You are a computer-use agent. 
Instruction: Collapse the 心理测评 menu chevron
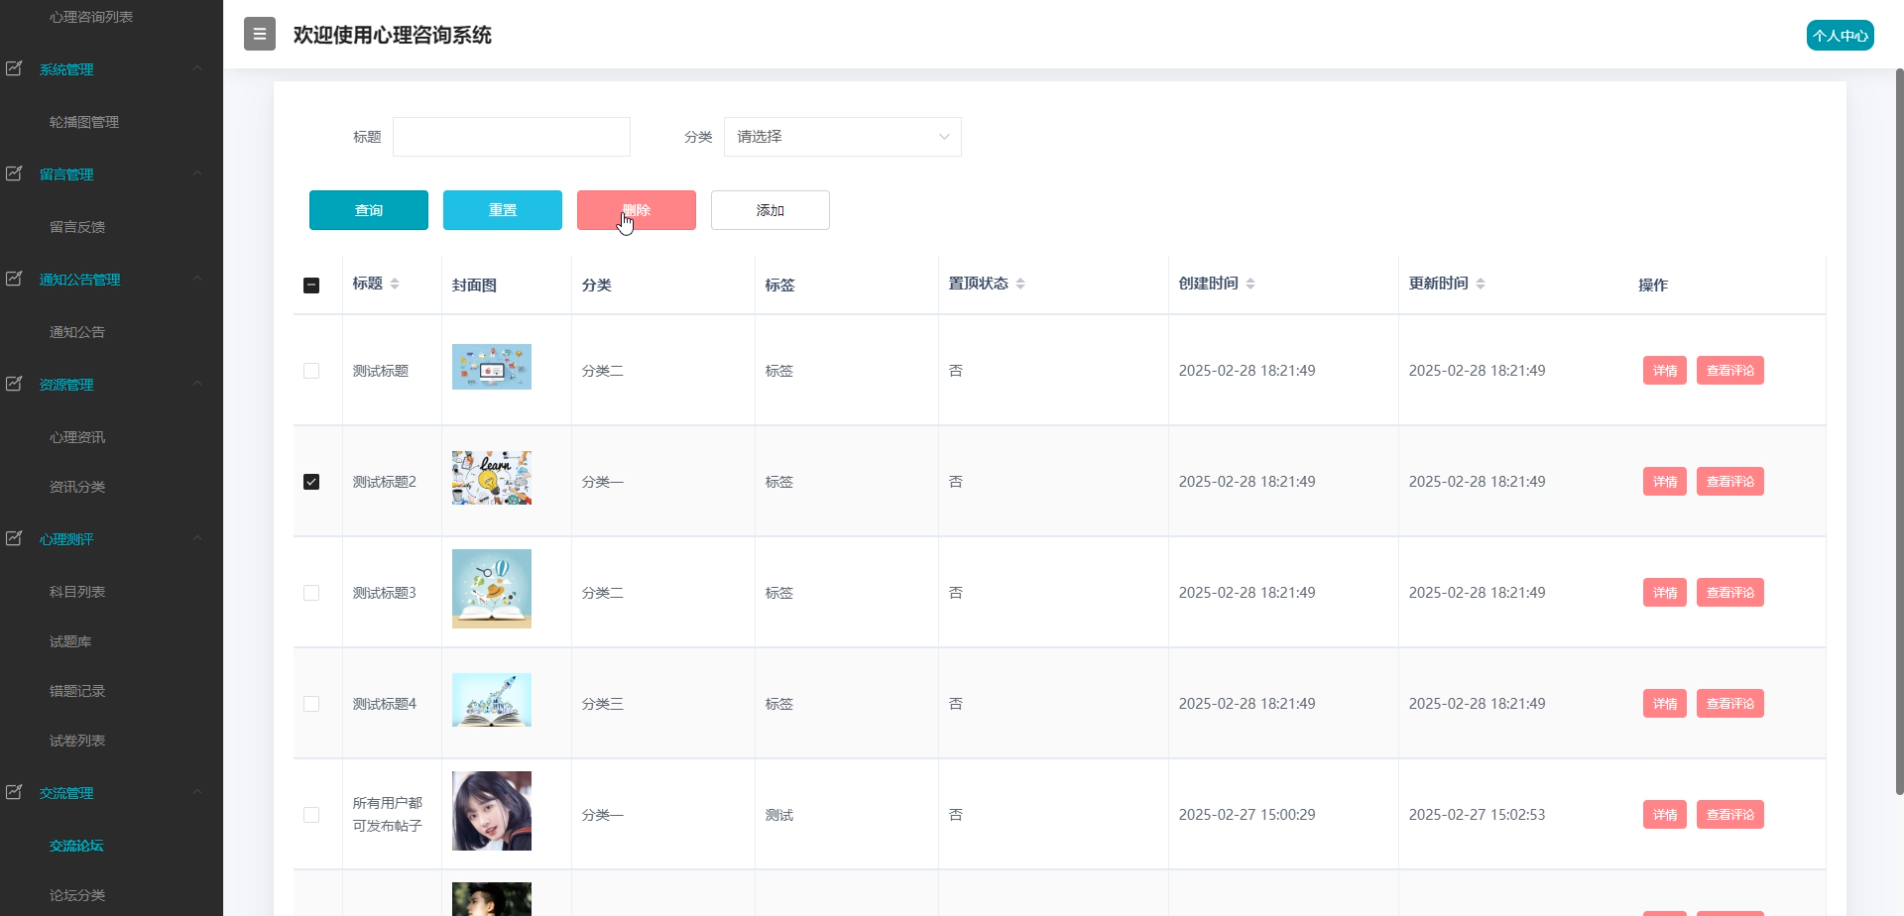(197, 538)
